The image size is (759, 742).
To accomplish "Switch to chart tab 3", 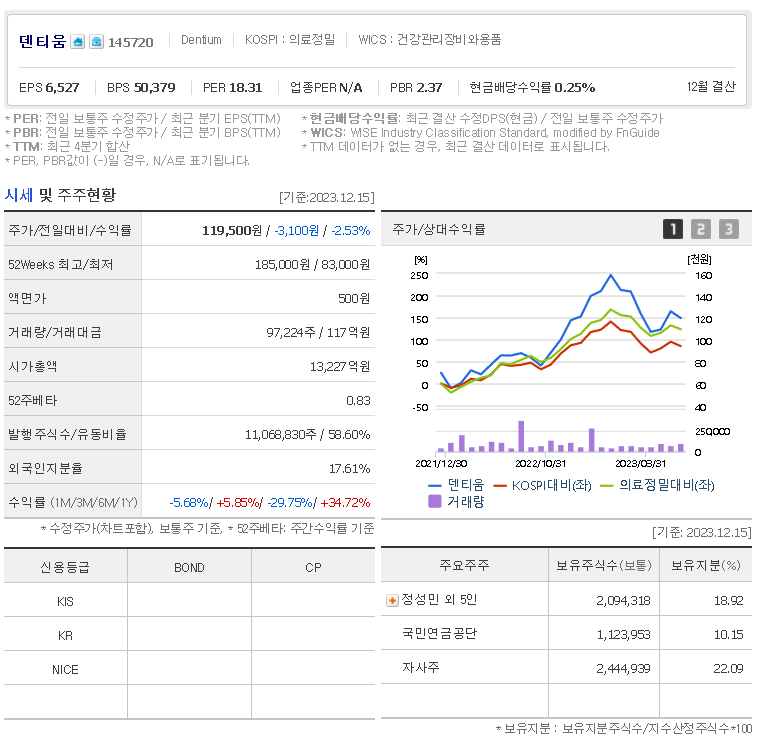I will (x=729, y=229).
